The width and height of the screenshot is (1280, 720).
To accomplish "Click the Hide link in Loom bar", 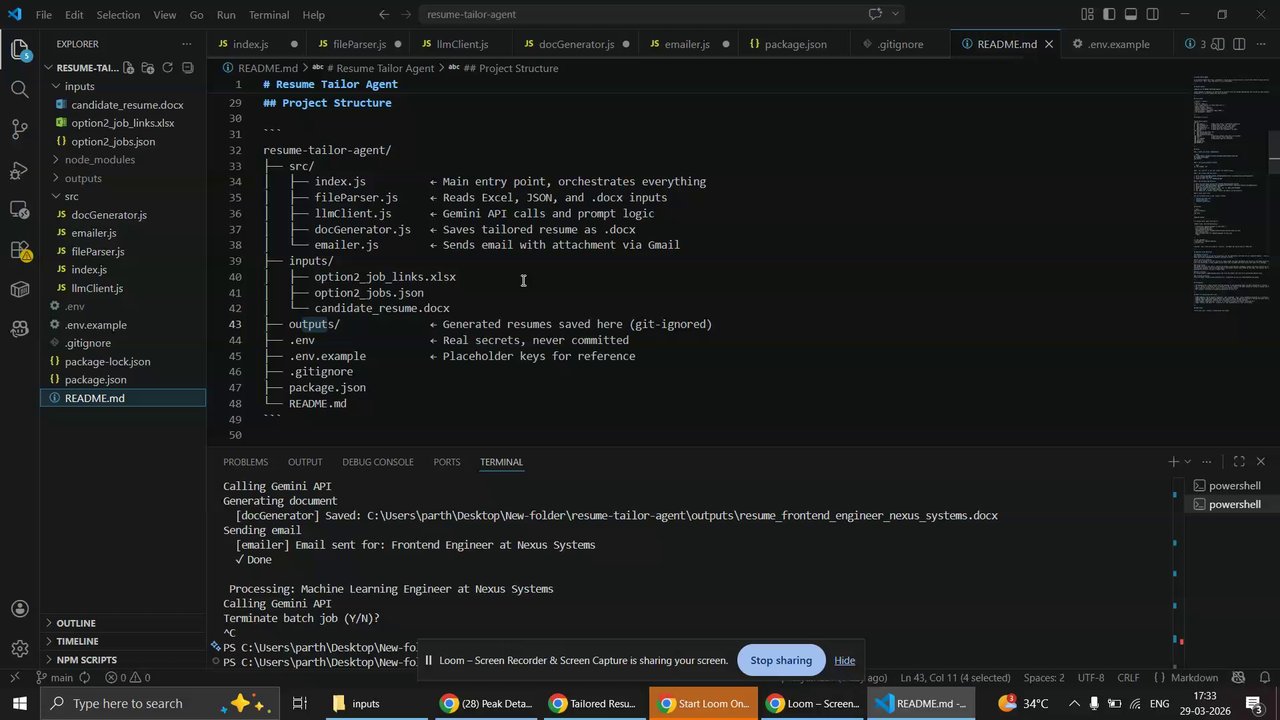I will (845, 660).
